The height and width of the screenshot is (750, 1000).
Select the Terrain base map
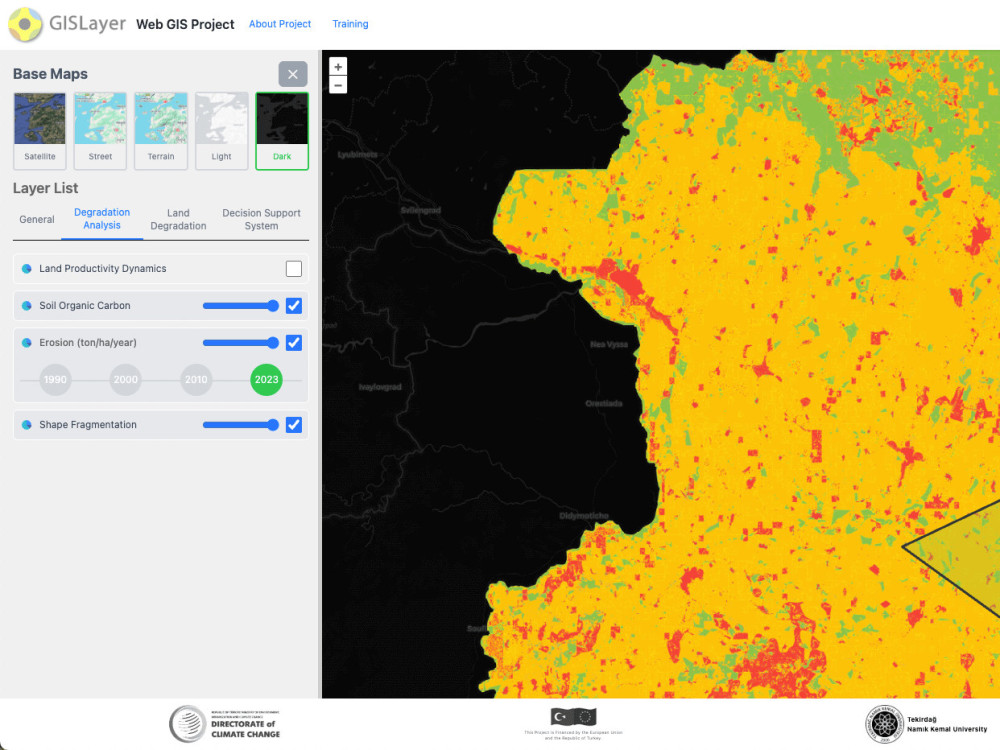[161, 131]
